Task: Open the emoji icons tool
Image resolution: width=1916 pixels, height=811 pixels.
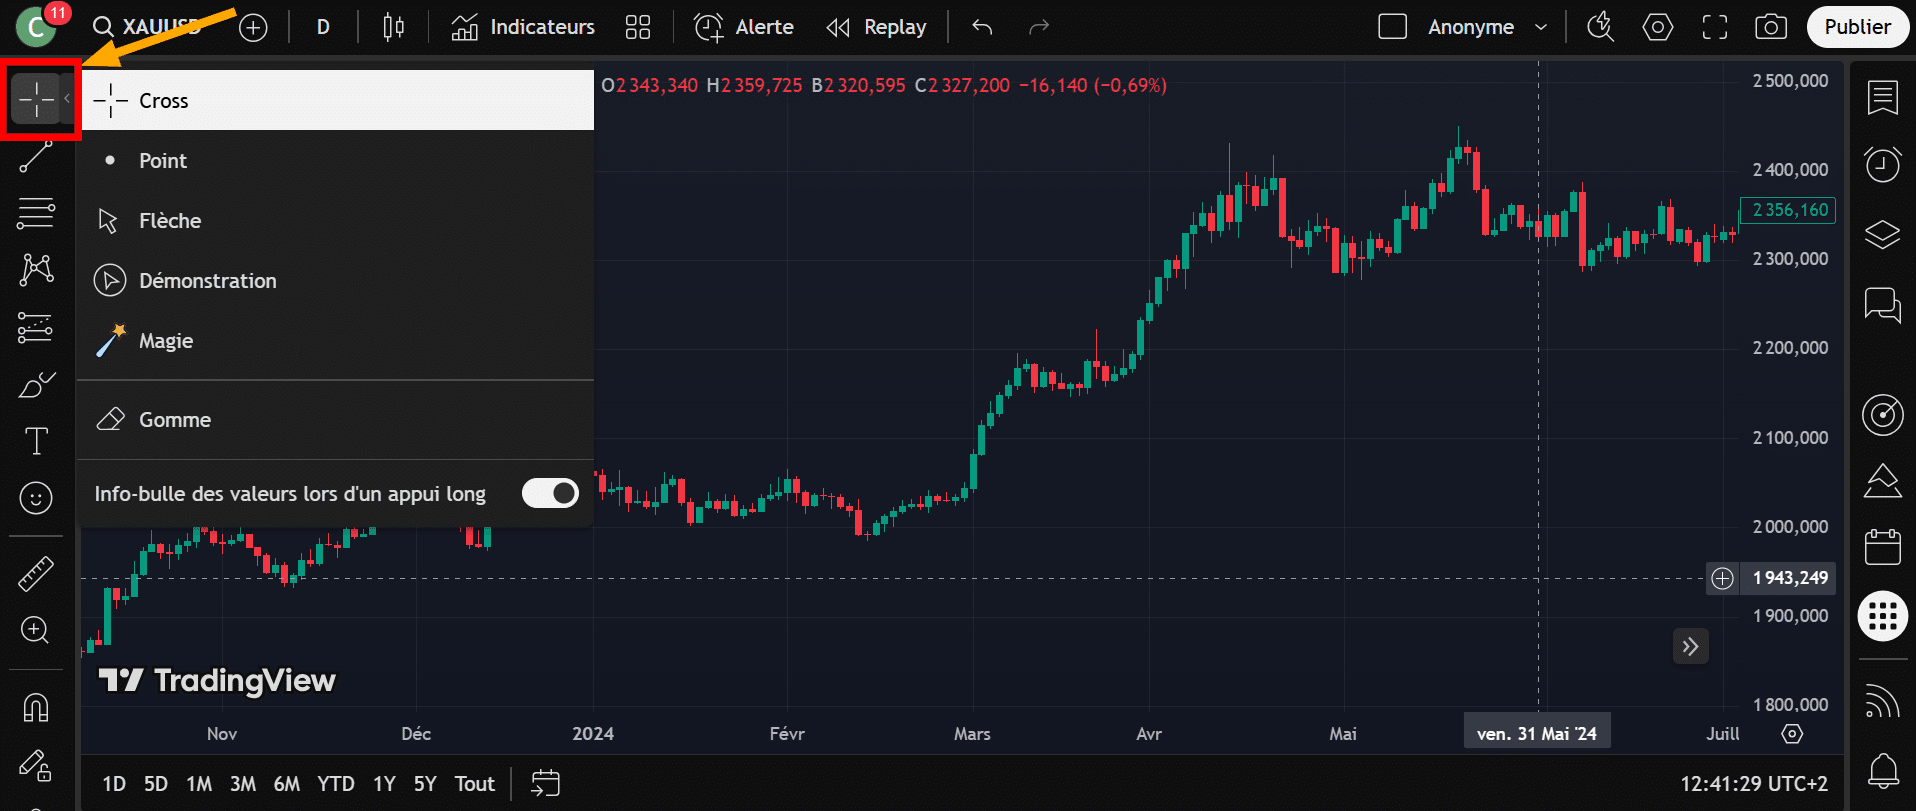Action: 36,498
